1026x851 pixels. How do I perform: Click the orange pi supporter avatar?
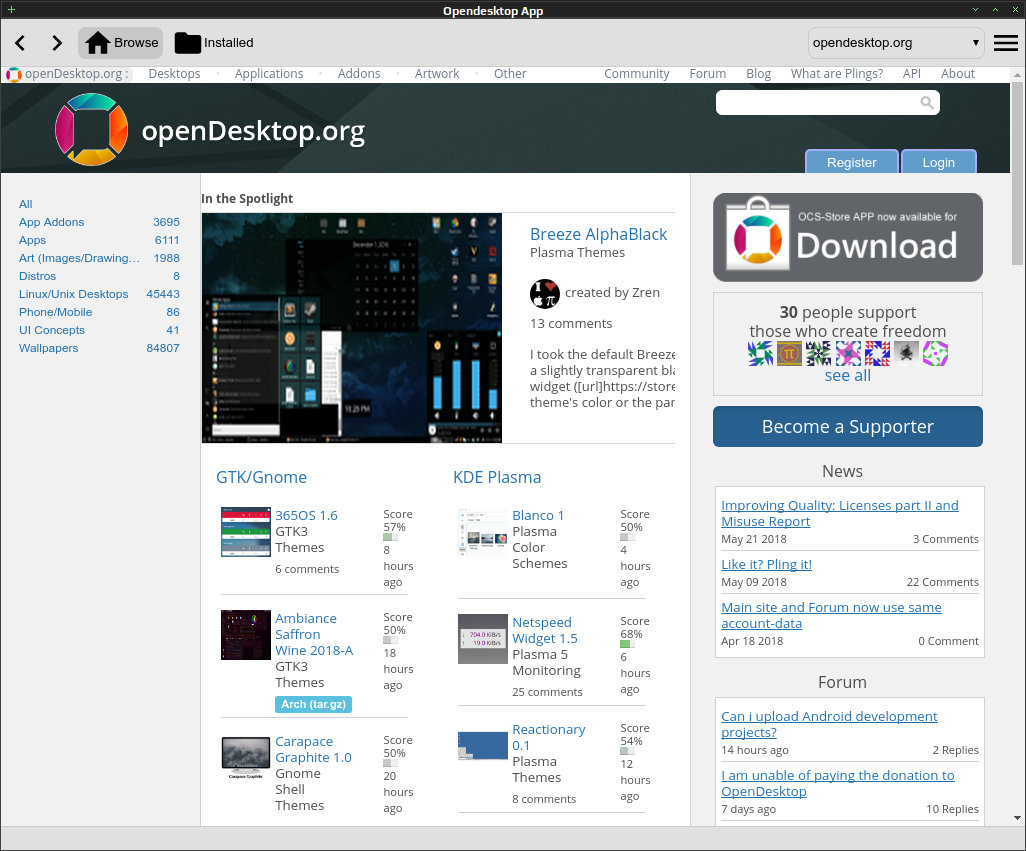point(789,354)
